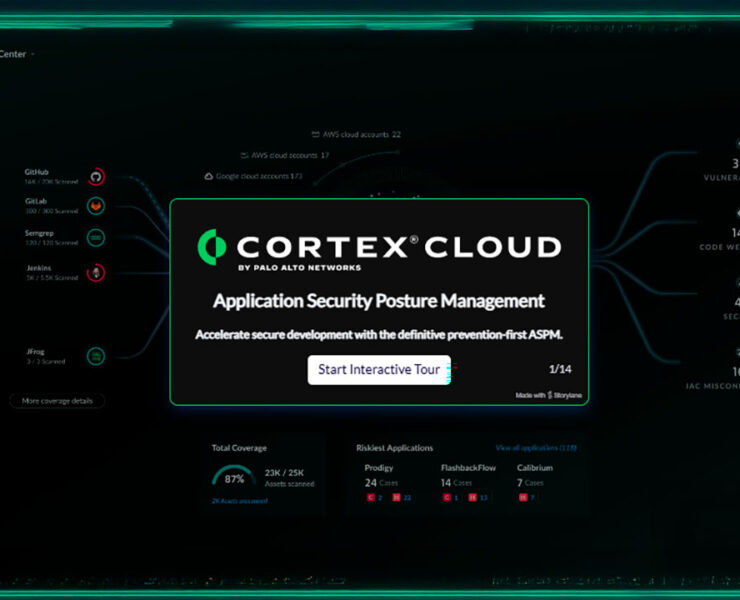This screenshot has width=740, height=600.
Task: Click the JFrog label text
Action: 35,352
